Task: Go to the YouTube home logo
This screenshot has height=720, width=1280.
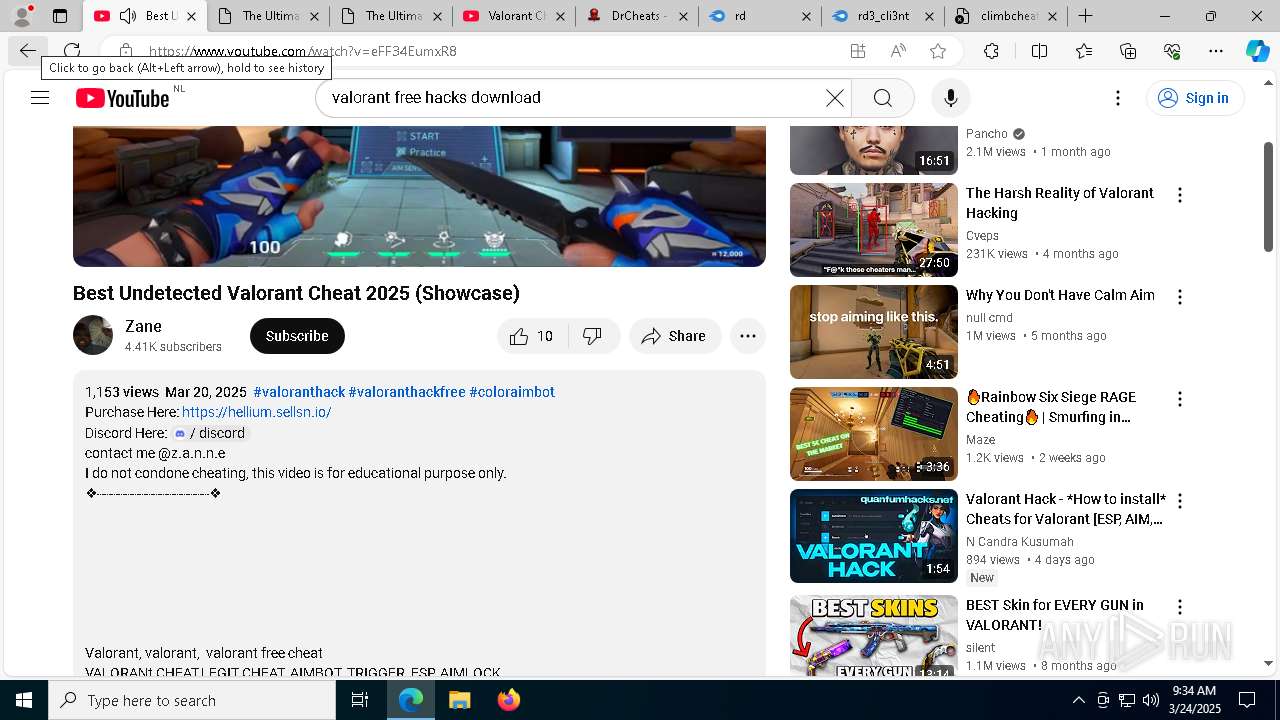Action: click(123, 98)
